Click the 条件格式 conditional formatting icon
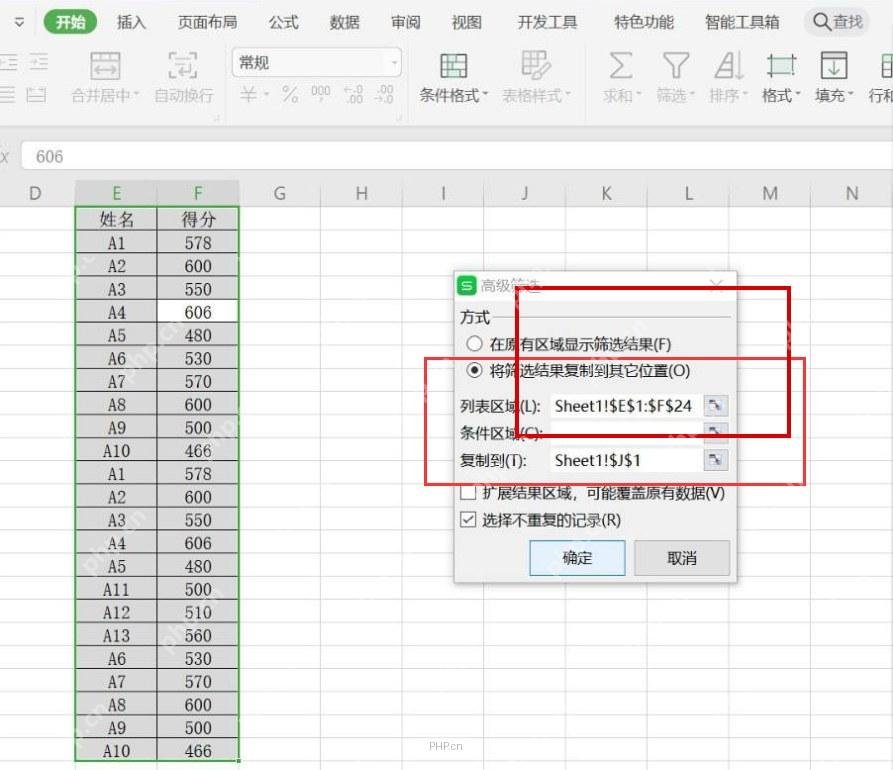893x770 pixels. pos(453,65)
